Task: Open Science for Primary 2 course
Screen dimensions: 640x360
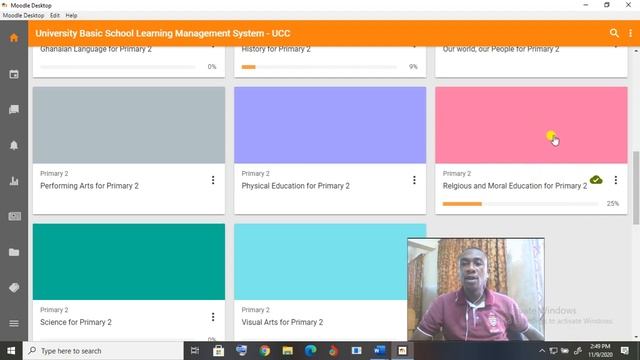Action: [76, 322]
